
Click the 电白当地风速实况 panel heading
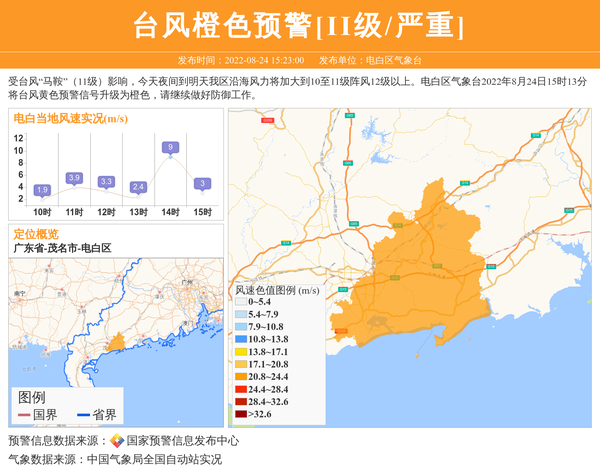click(x=70, y=117)
